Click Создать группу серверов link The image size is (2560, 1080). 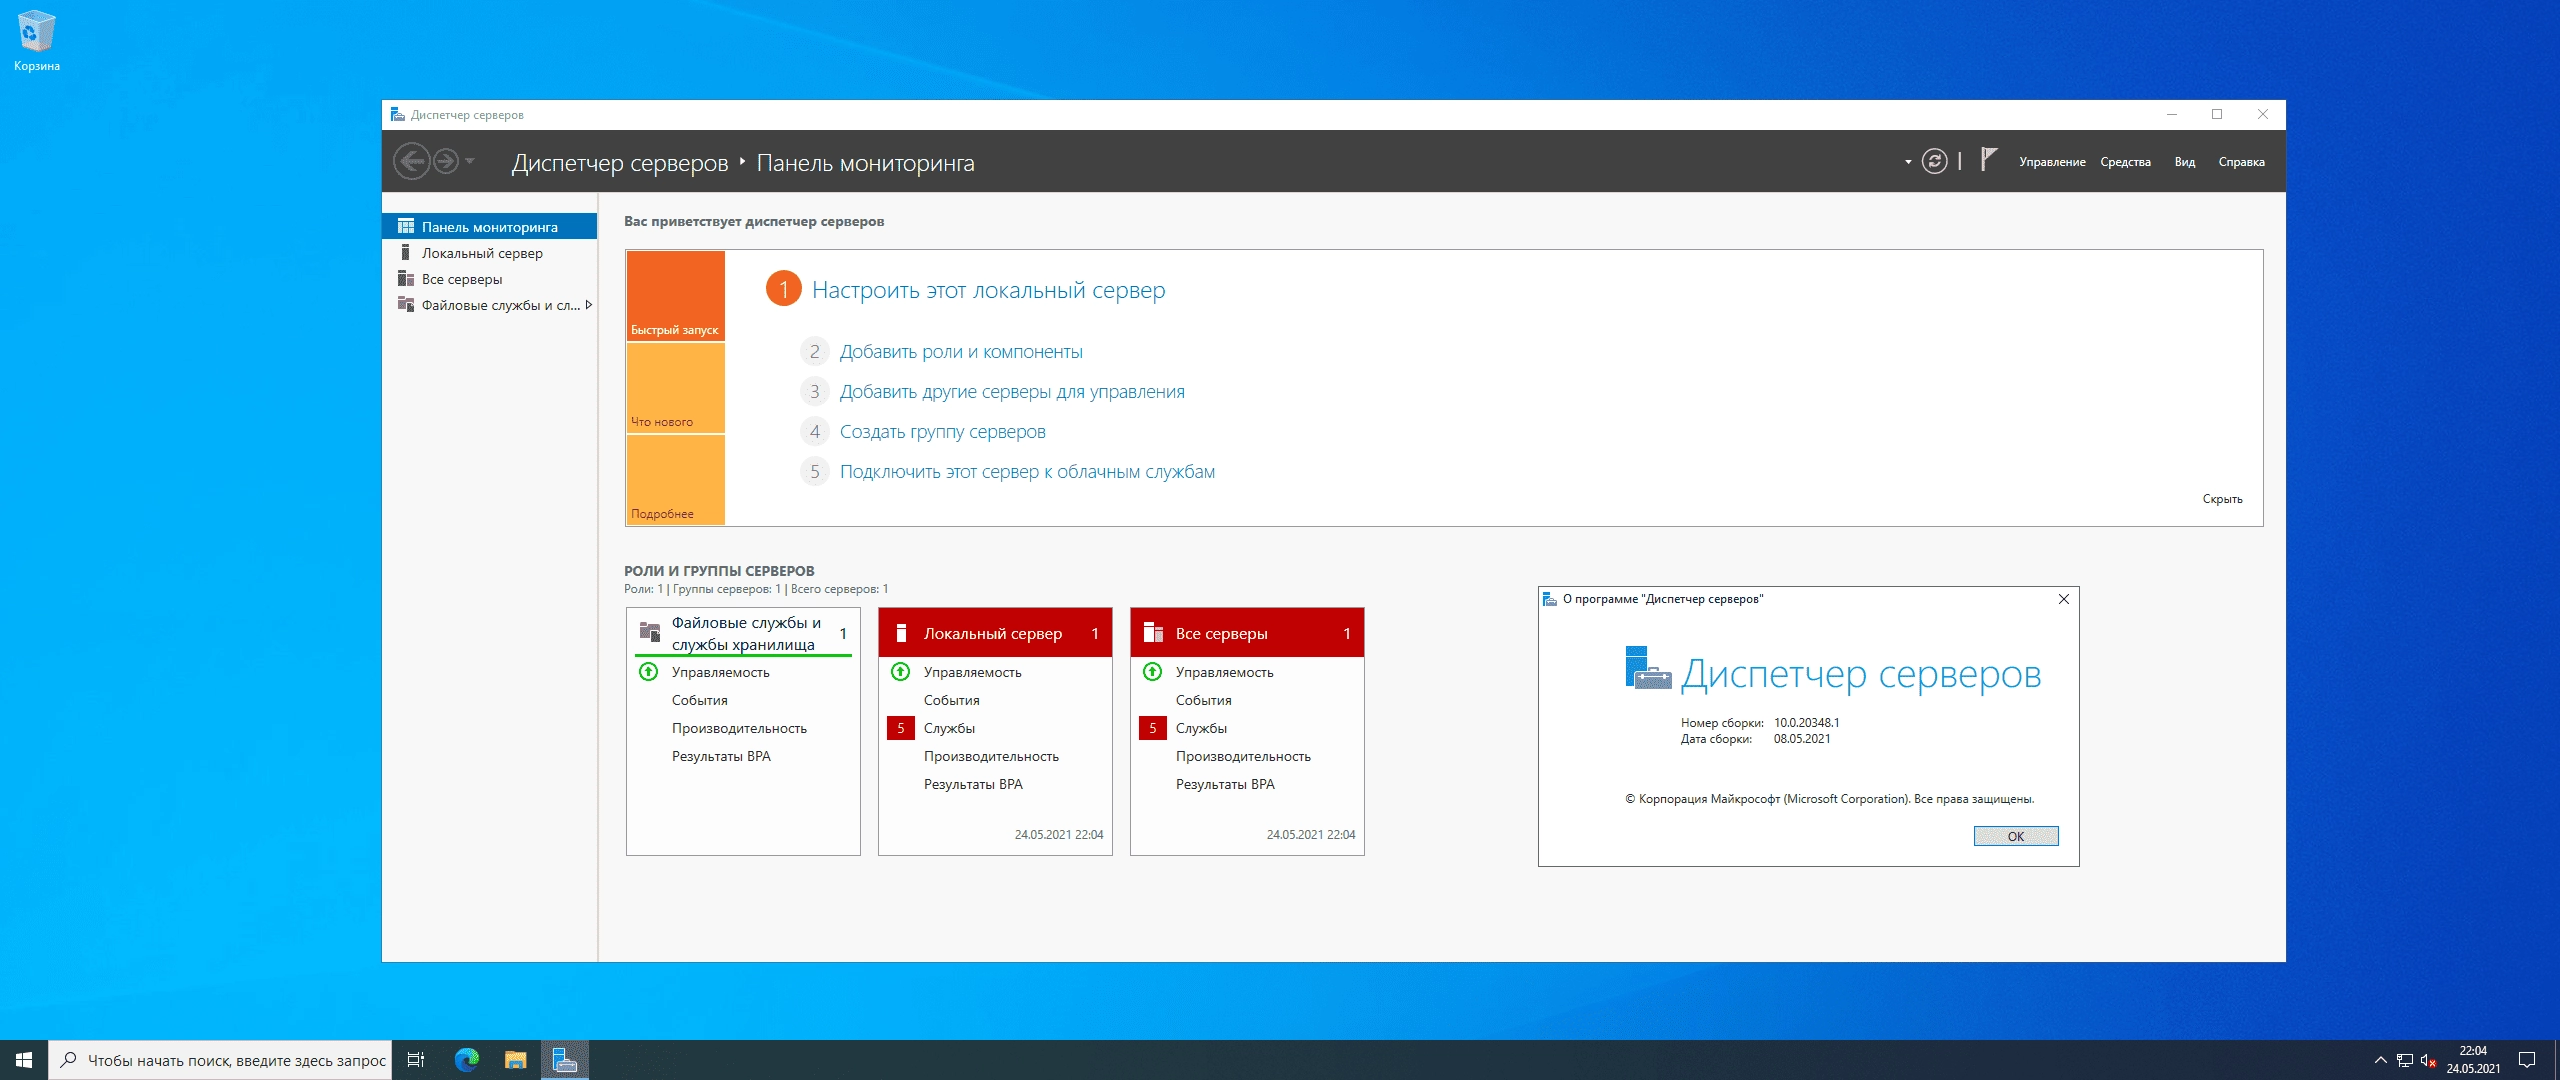(x=942, y=432)
